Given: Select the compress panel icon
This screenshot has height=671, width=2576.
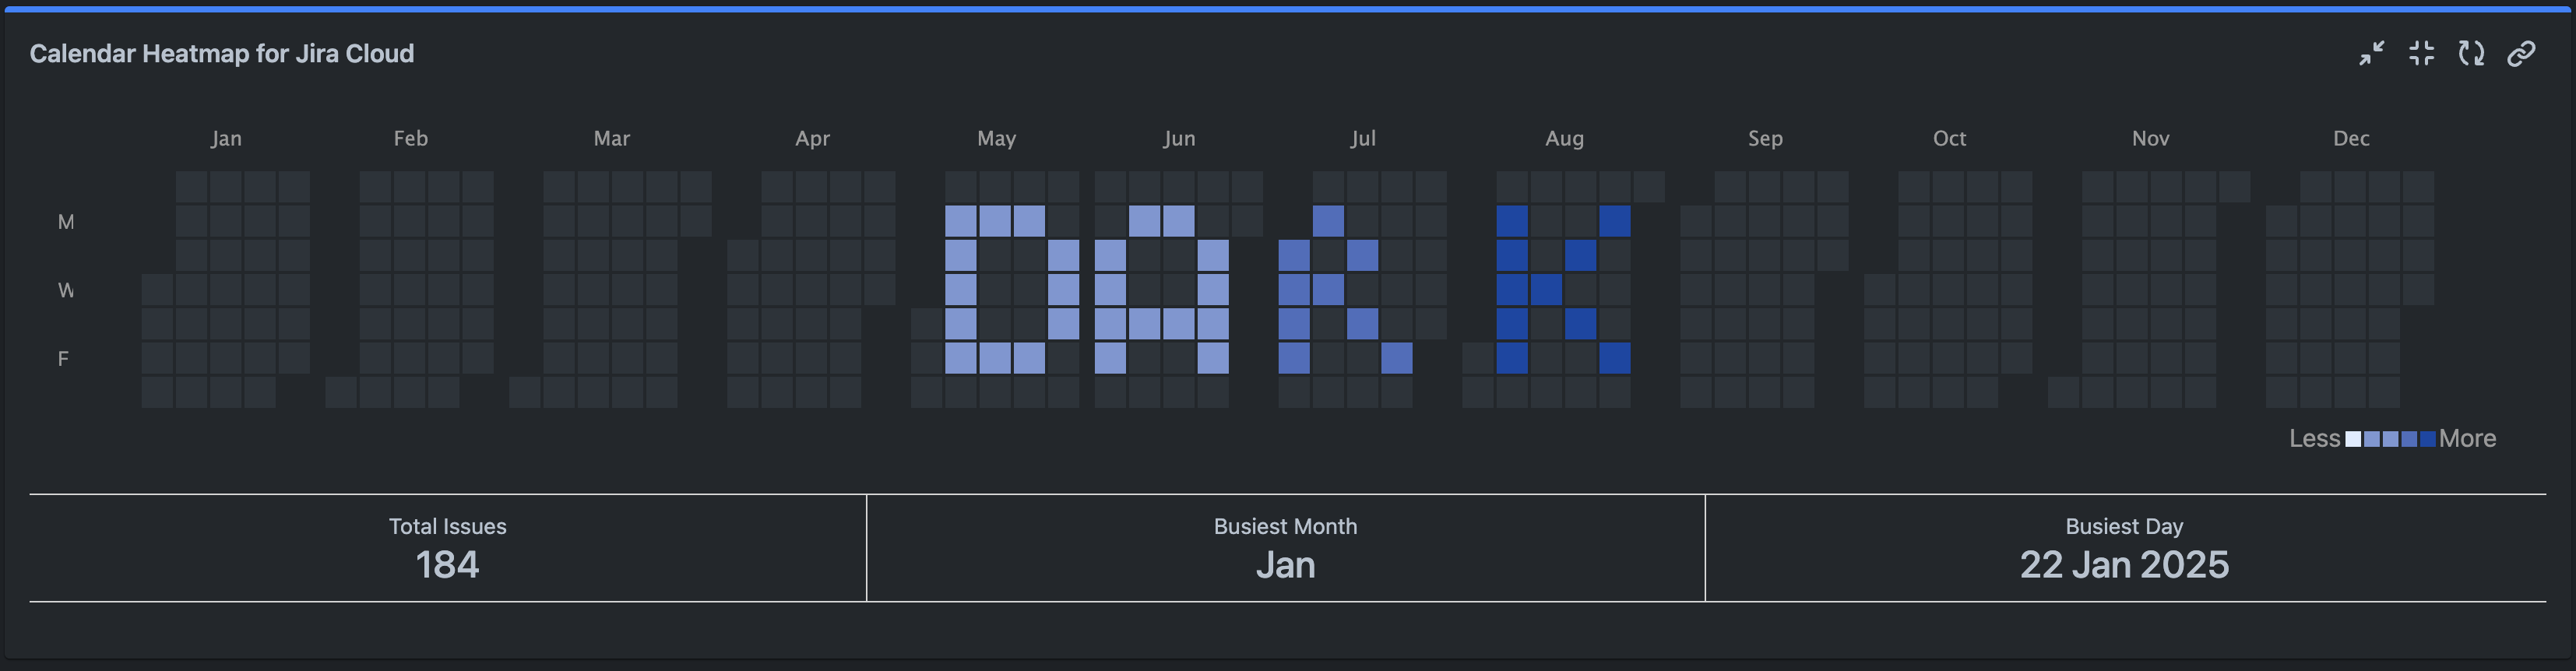Looking at the screenshot, I should click(2422, 53).
